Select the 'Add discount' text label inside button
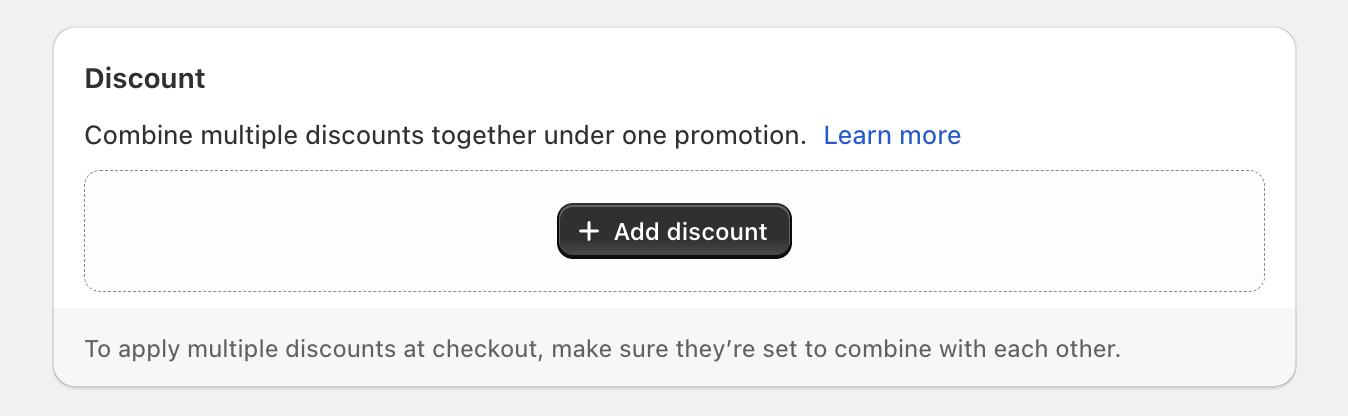 click(690, 232)
